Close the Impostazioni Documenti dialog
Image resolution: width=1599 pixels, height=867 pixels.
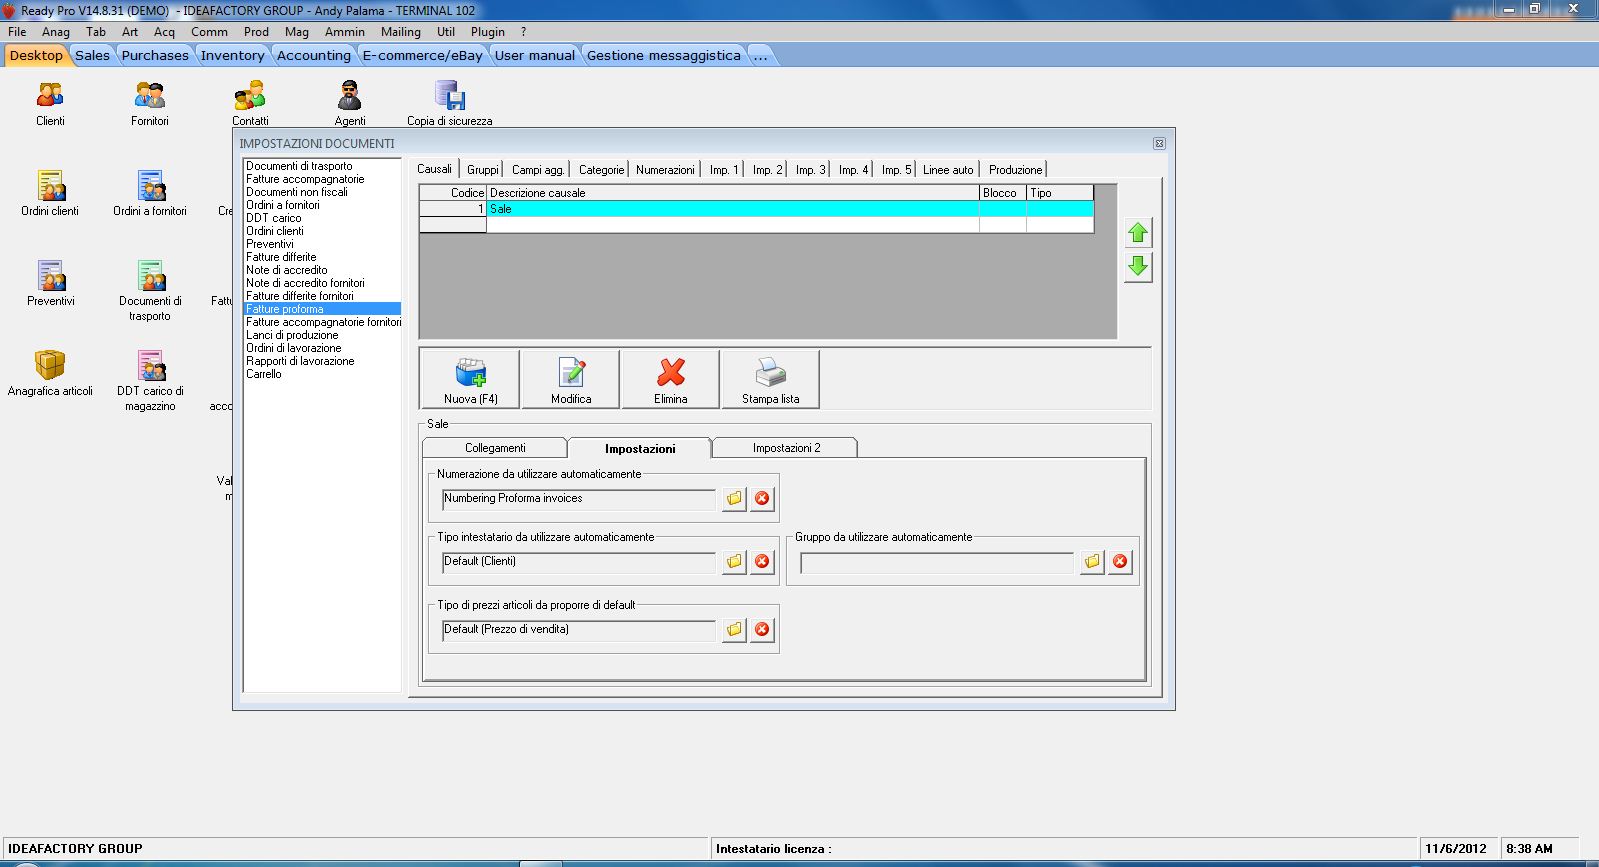1159,143
